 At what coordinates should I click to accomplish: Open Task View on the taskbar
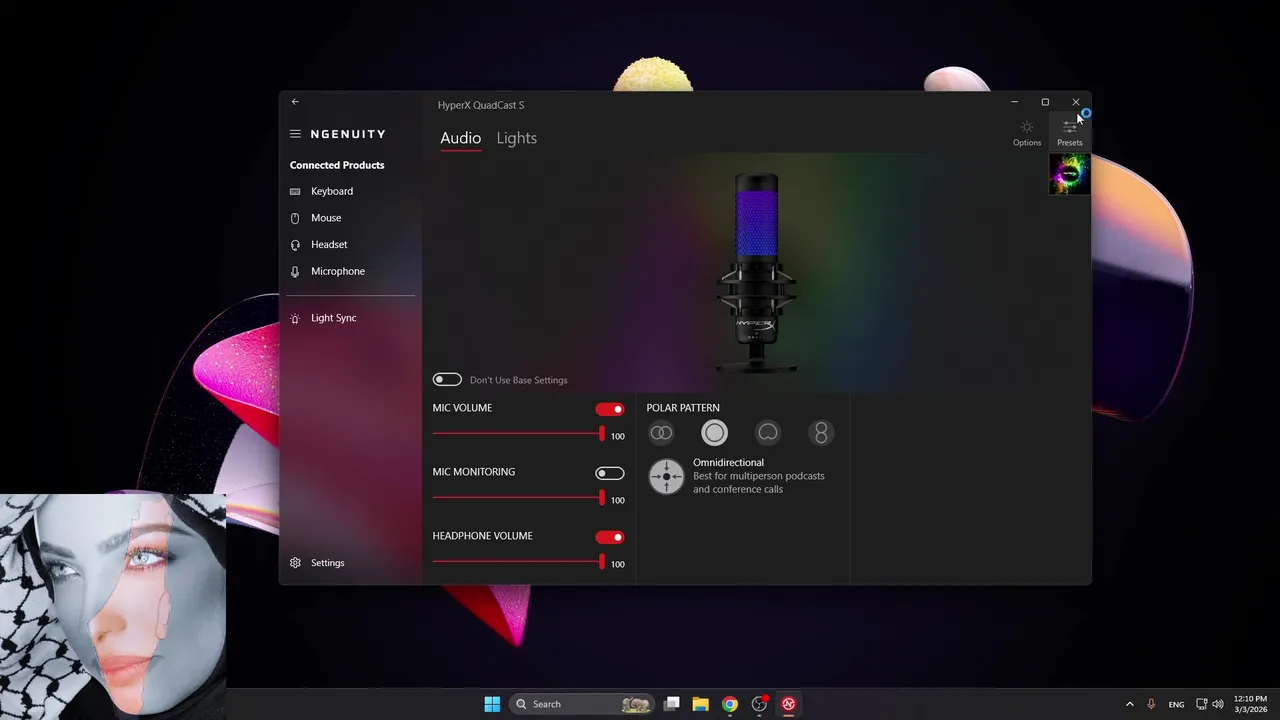pyautogui.click(x=672, y=704)
